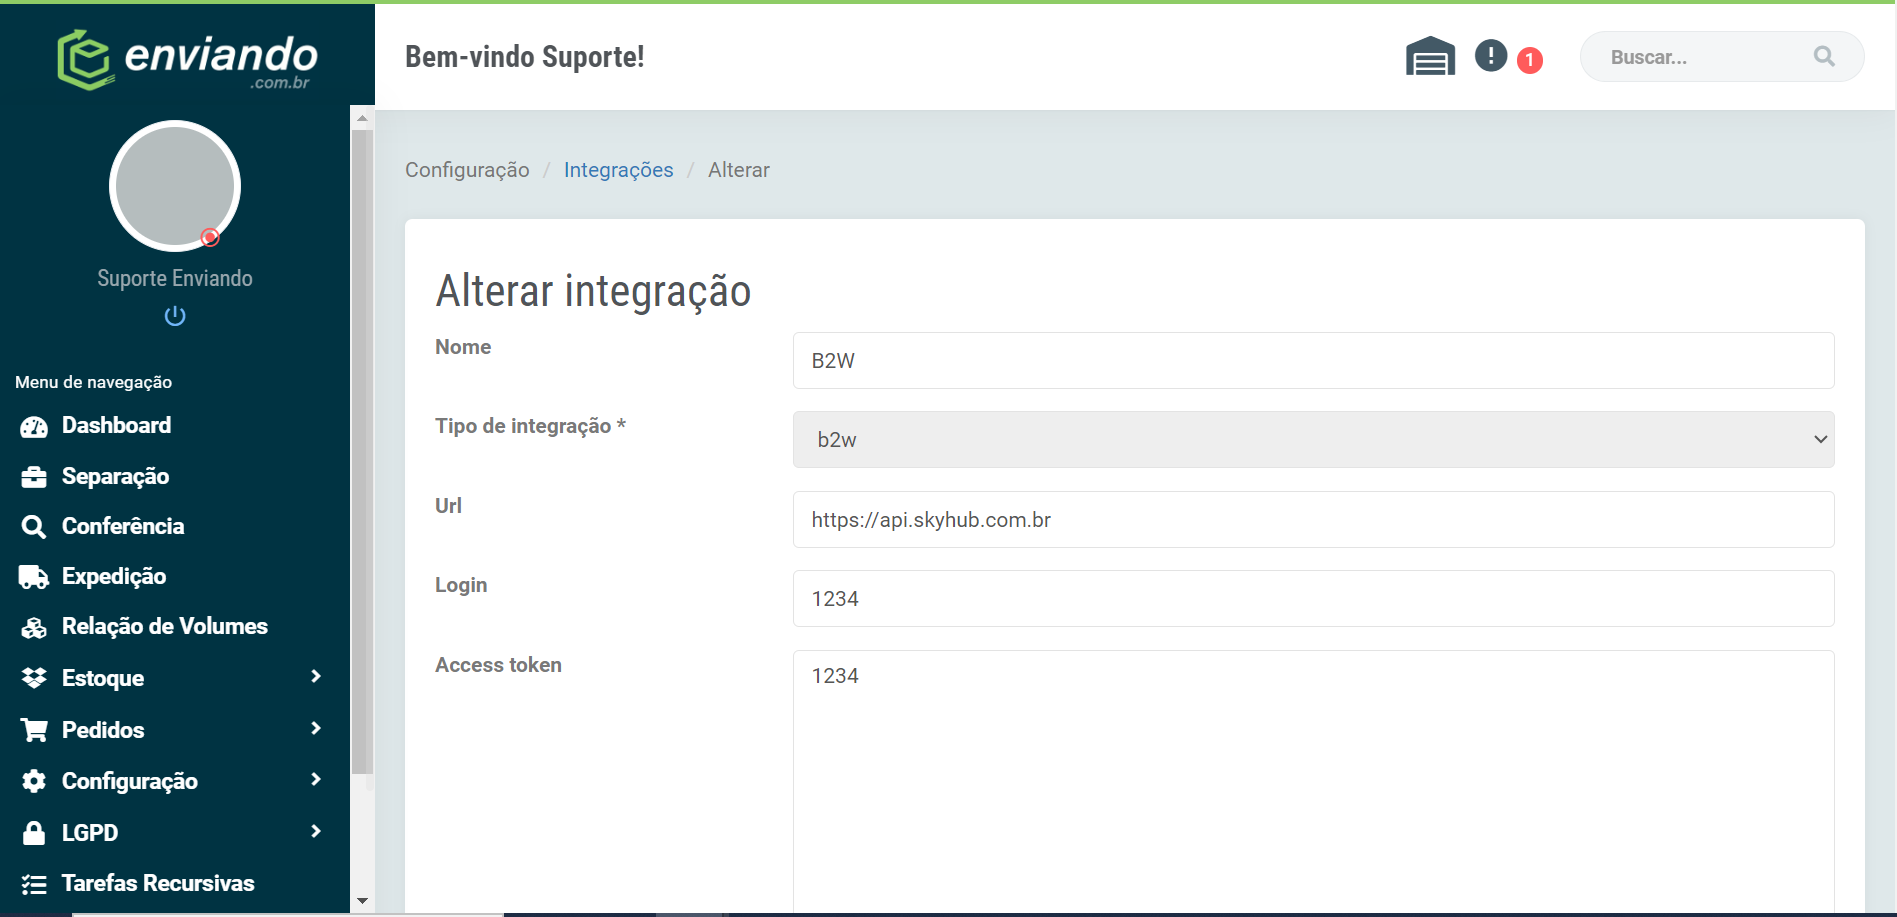Click the Tarefas Recursivas list icon
Screen dimensions: 1897x917
pos(34,884)
